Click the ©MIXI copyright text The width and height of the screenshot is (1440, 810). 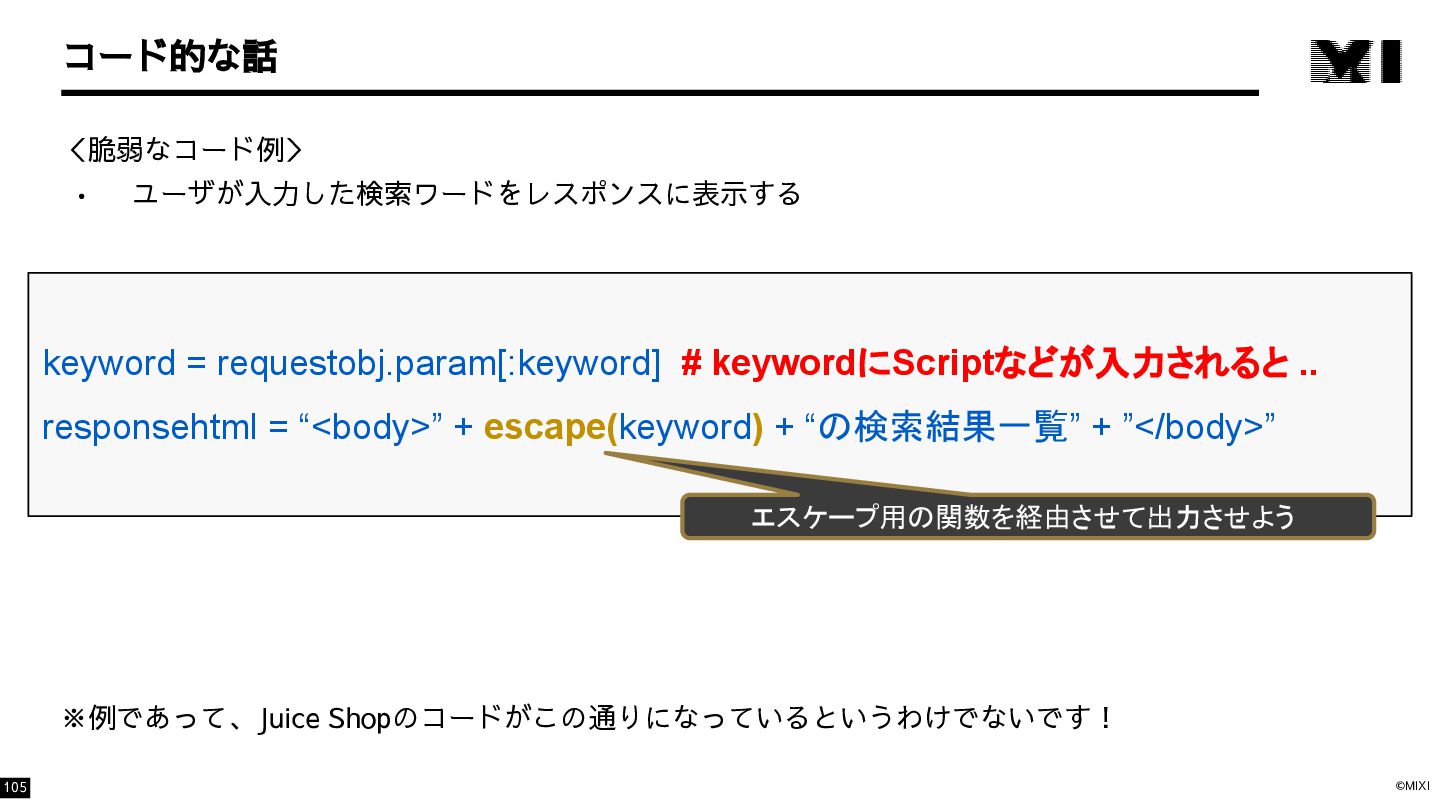[x=1412, y=786]
